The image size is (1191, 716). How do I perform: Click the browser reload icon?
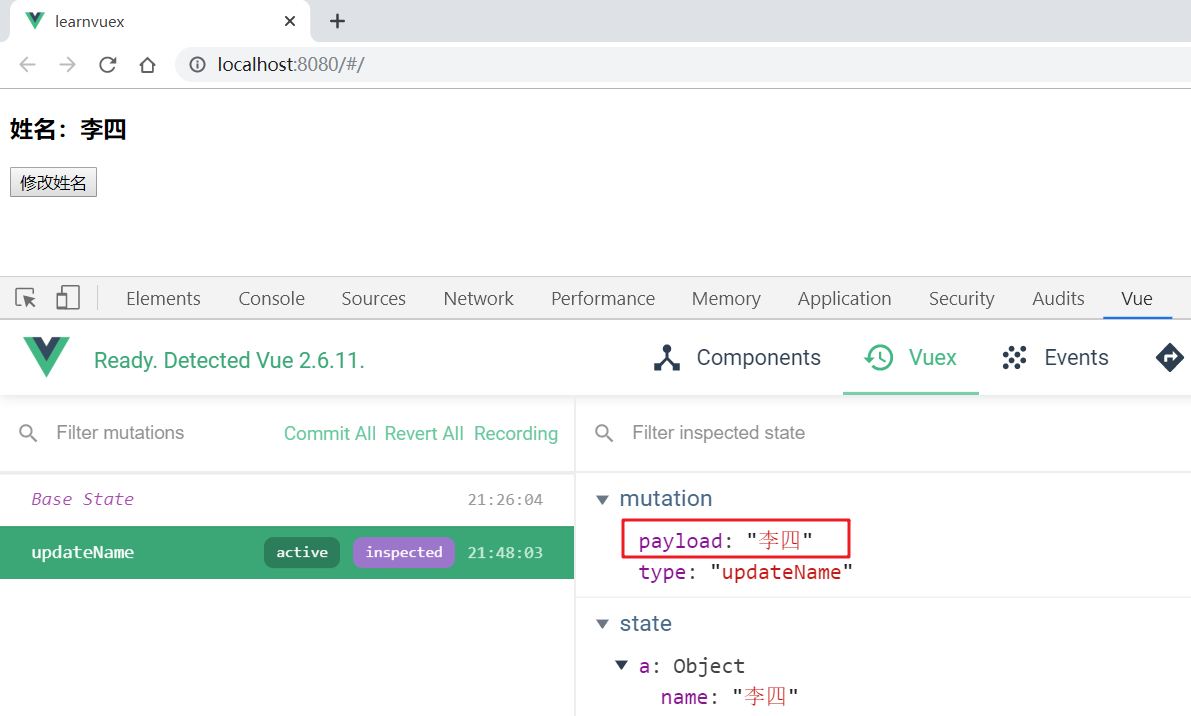[107, 65]
